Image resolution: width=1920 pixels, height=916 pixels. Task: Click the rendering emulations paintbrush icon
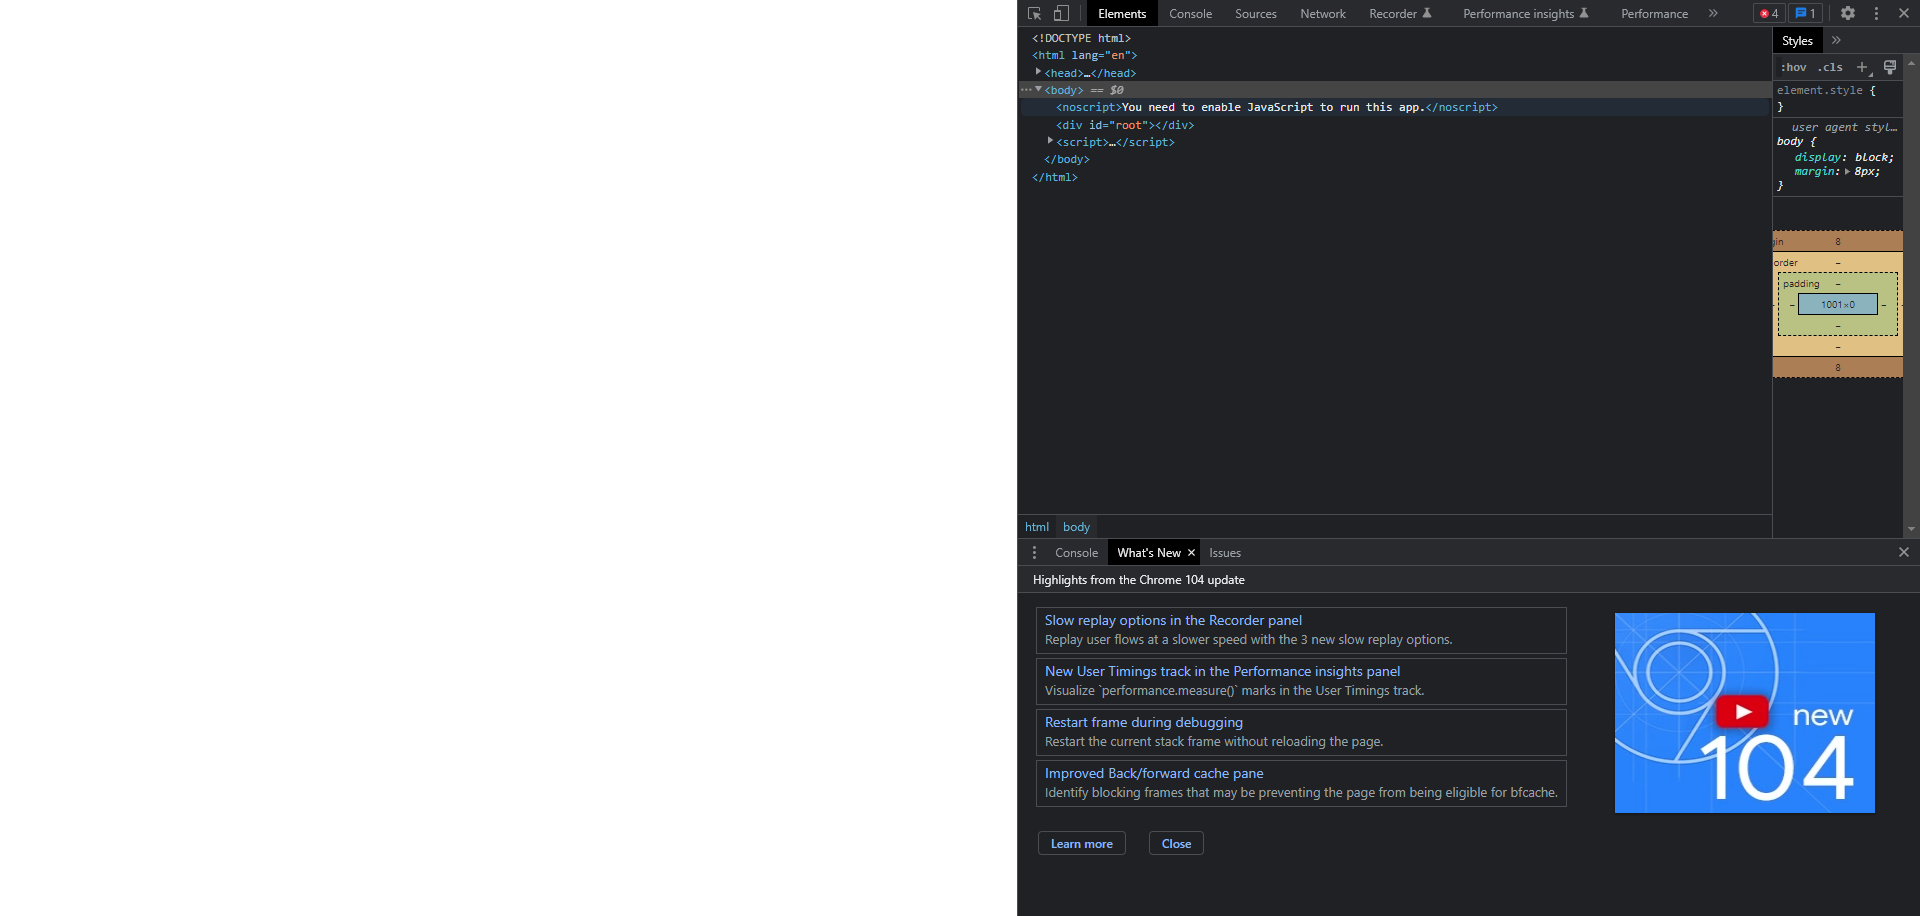pyautogui.click(x=1889, y=67)
